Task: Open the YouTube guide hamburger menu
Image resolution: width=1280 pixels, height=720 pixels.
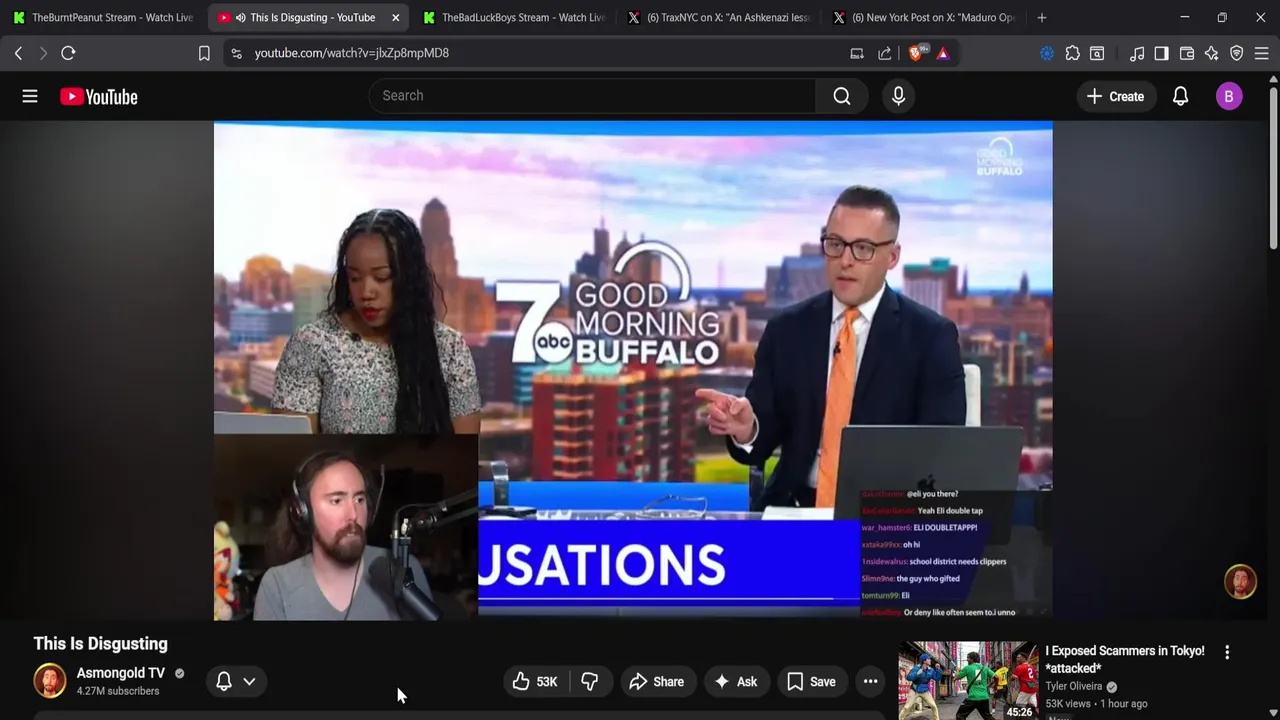Action: tap(30, 96)
